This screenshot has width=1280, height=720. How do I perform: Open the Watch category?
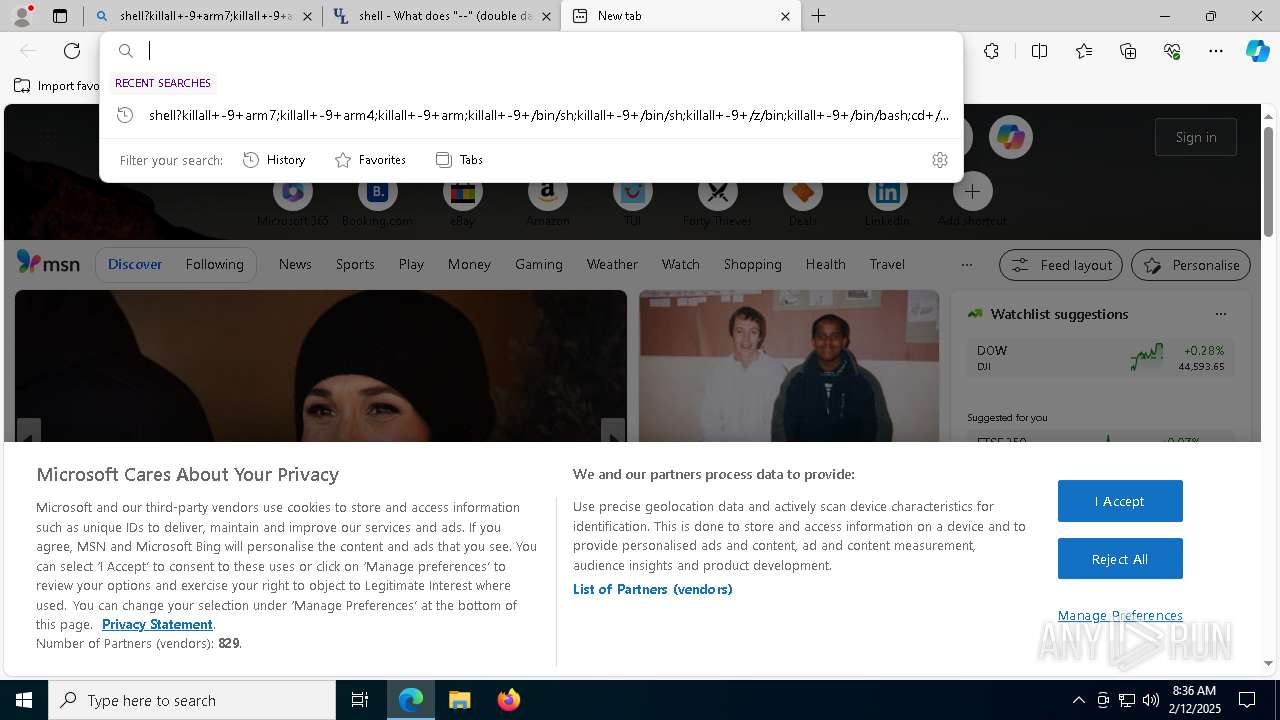point(681,264)
